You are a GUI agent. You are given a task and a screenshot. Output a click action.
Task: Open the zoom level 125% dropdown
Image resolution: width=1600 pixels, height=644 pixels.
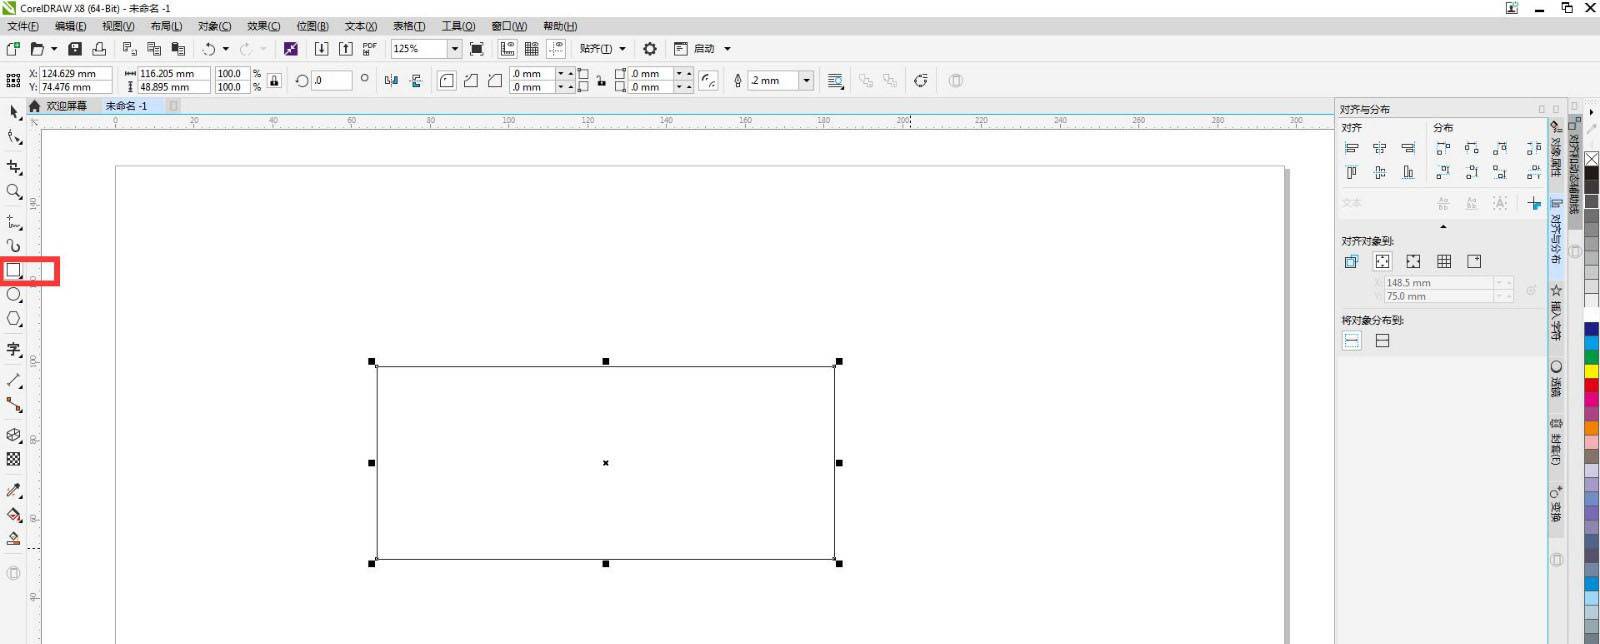pyautogui.click(x=454, y=49)
